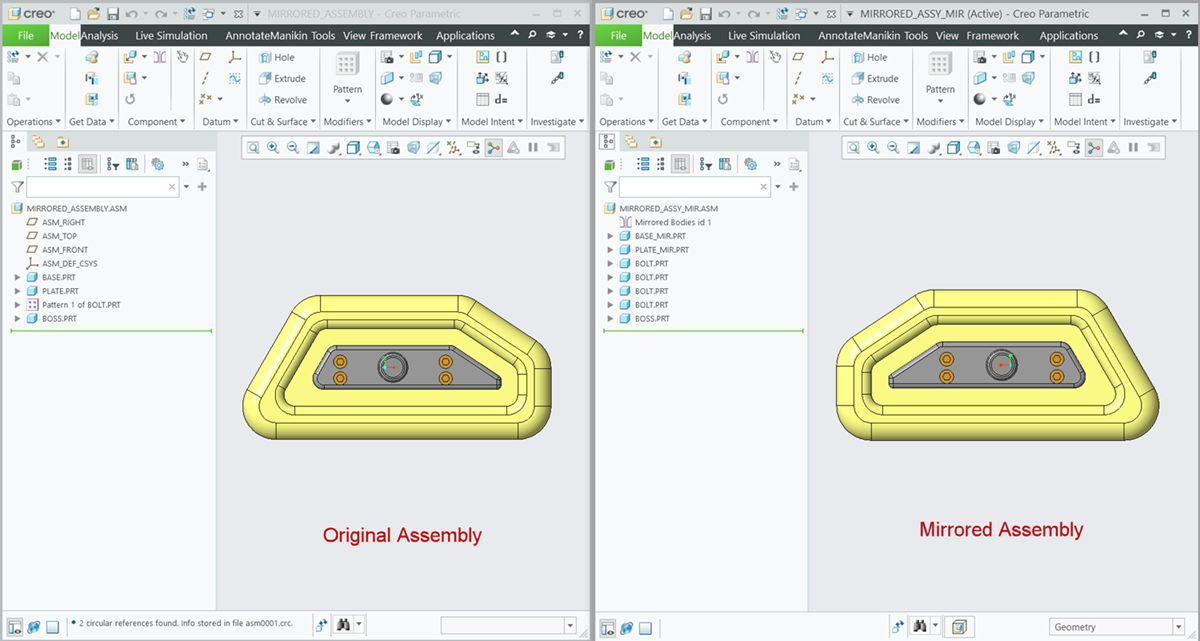Switch to the Live Simulation tab
The height and width of the screenshot is (641, 1200).
[170, 35]
